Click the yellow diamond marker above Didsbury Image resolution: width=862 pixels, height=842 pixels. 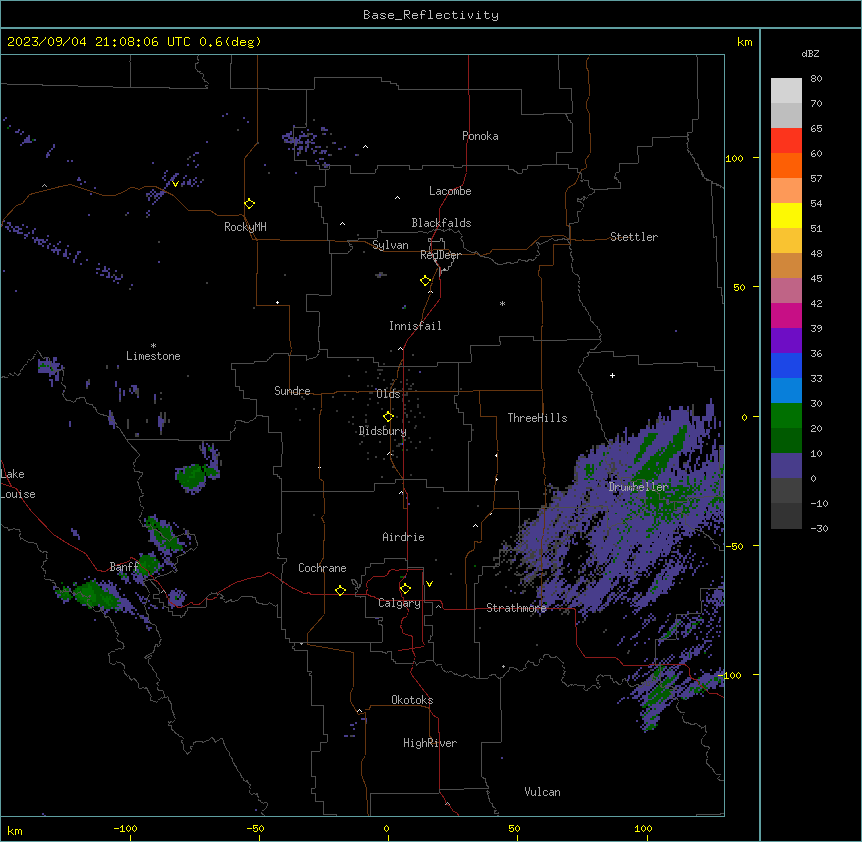[x=388, y=417]
